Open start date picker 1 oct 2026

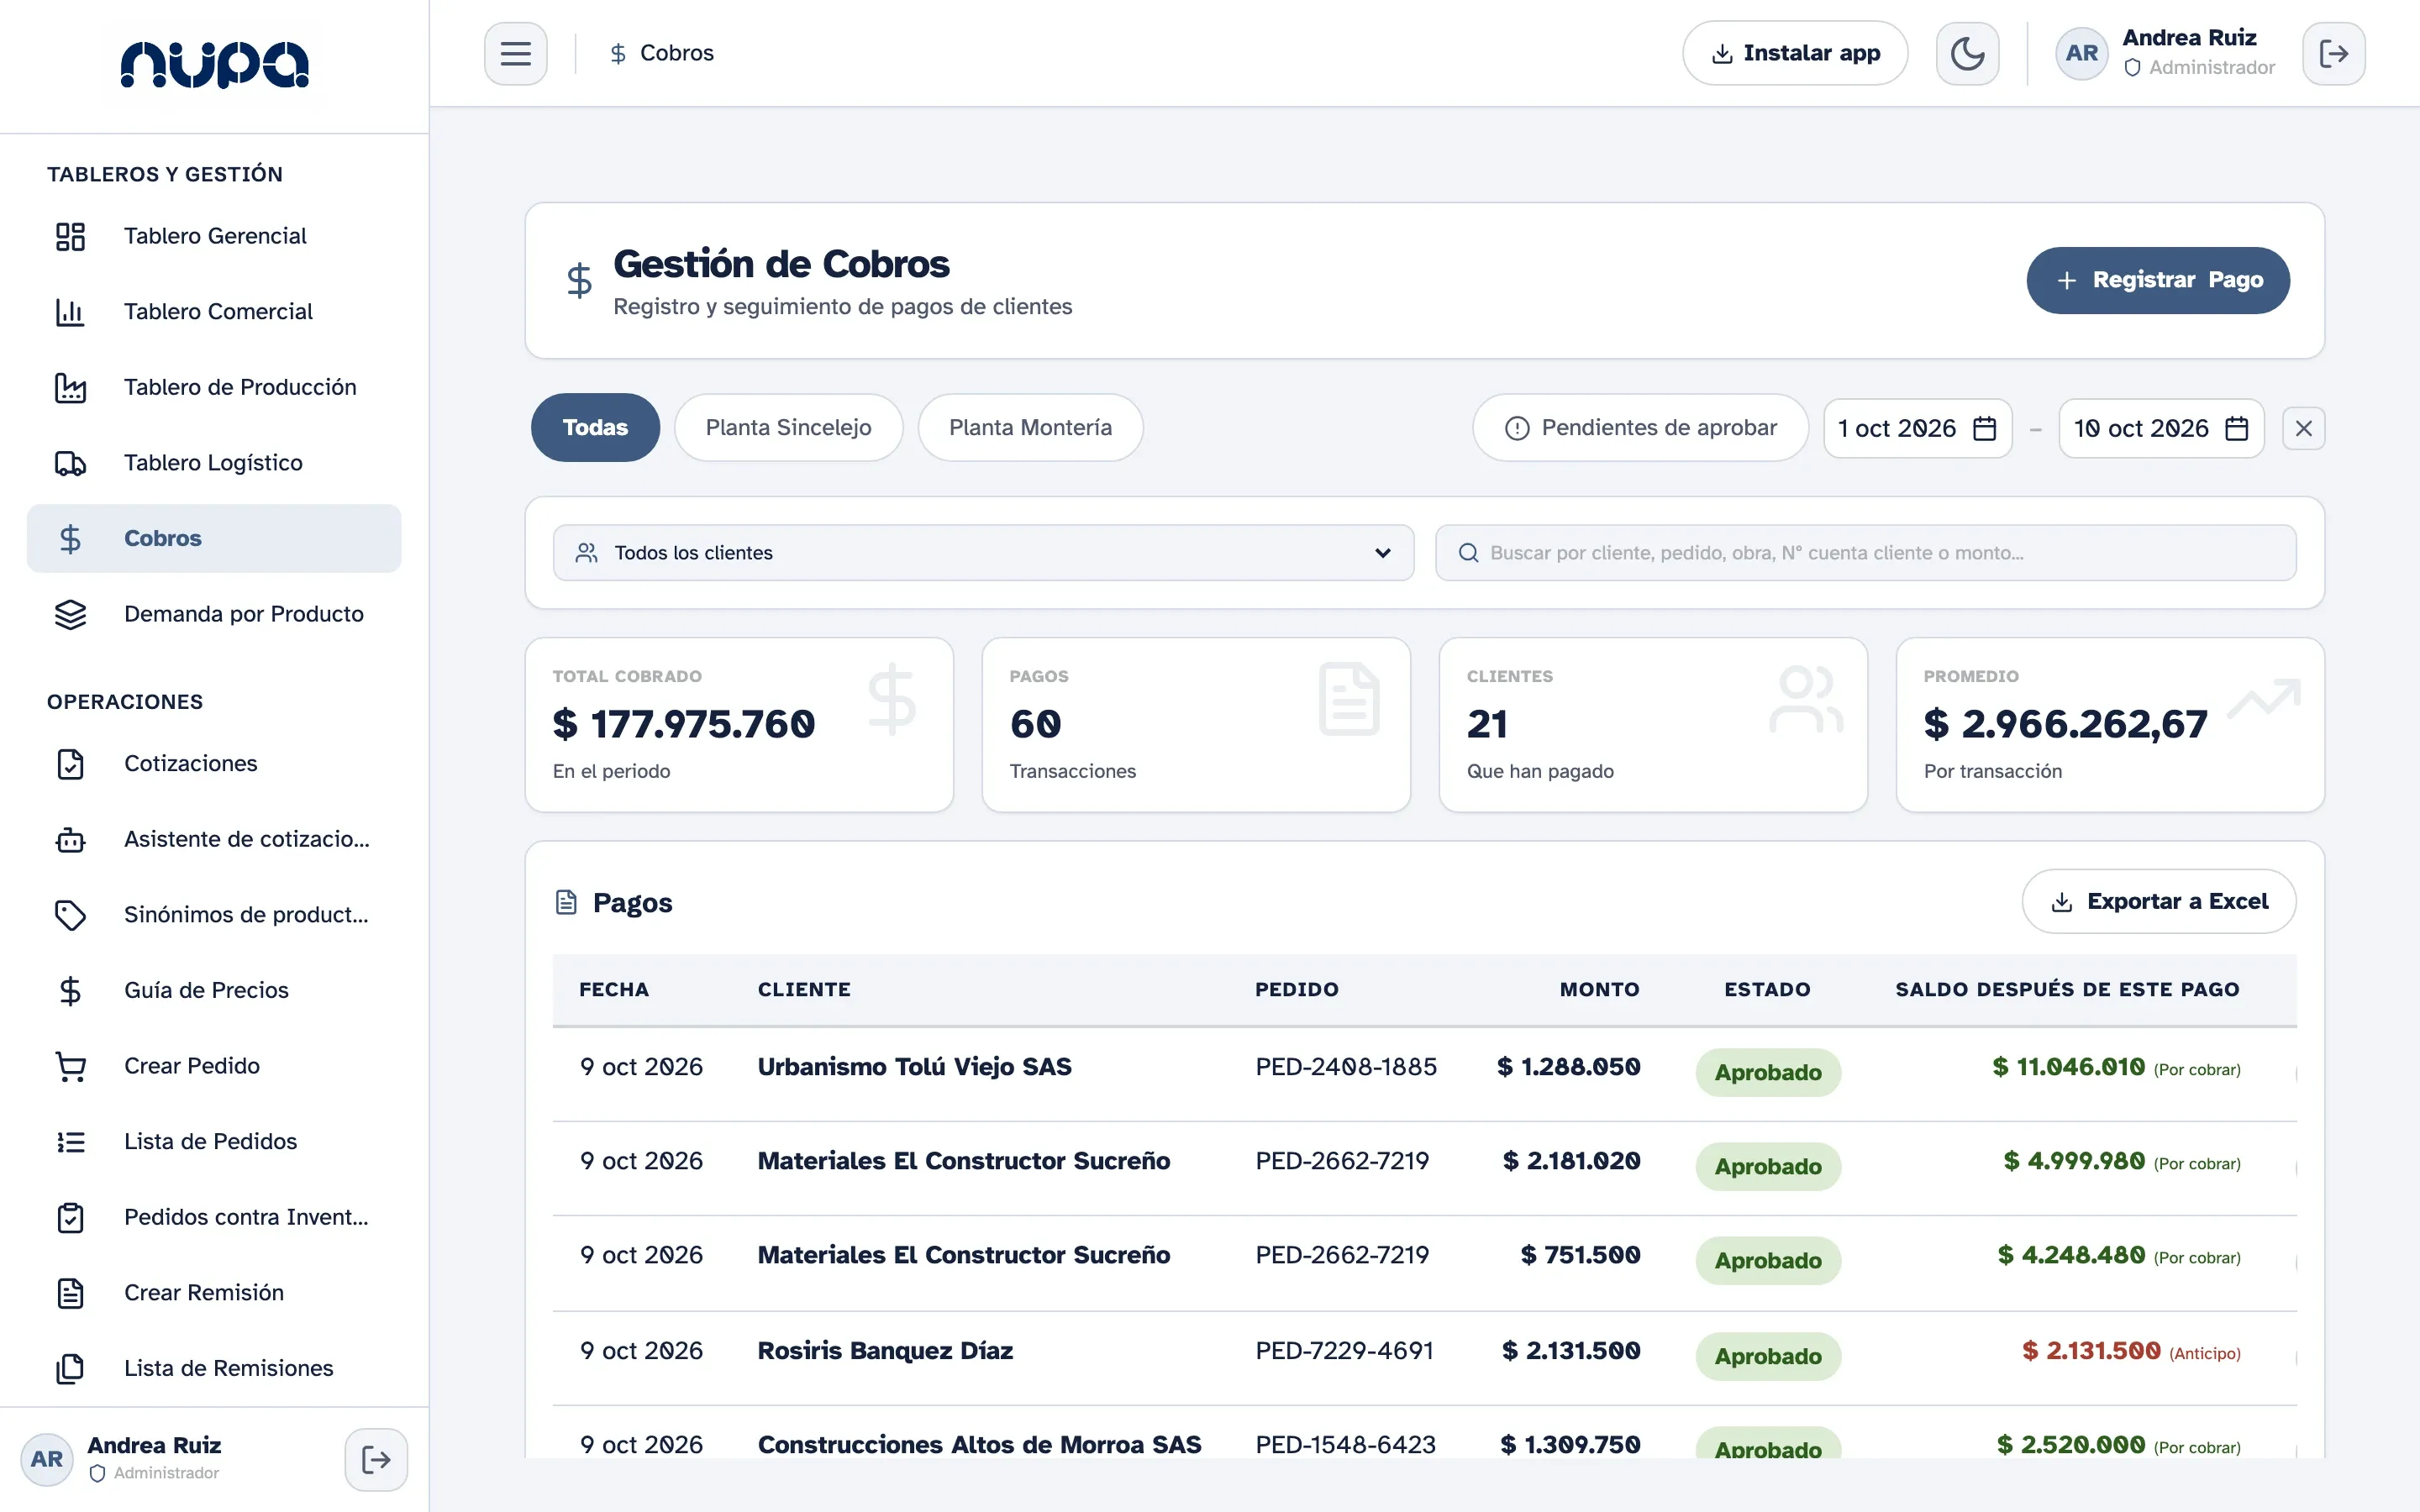(1917, 428)
